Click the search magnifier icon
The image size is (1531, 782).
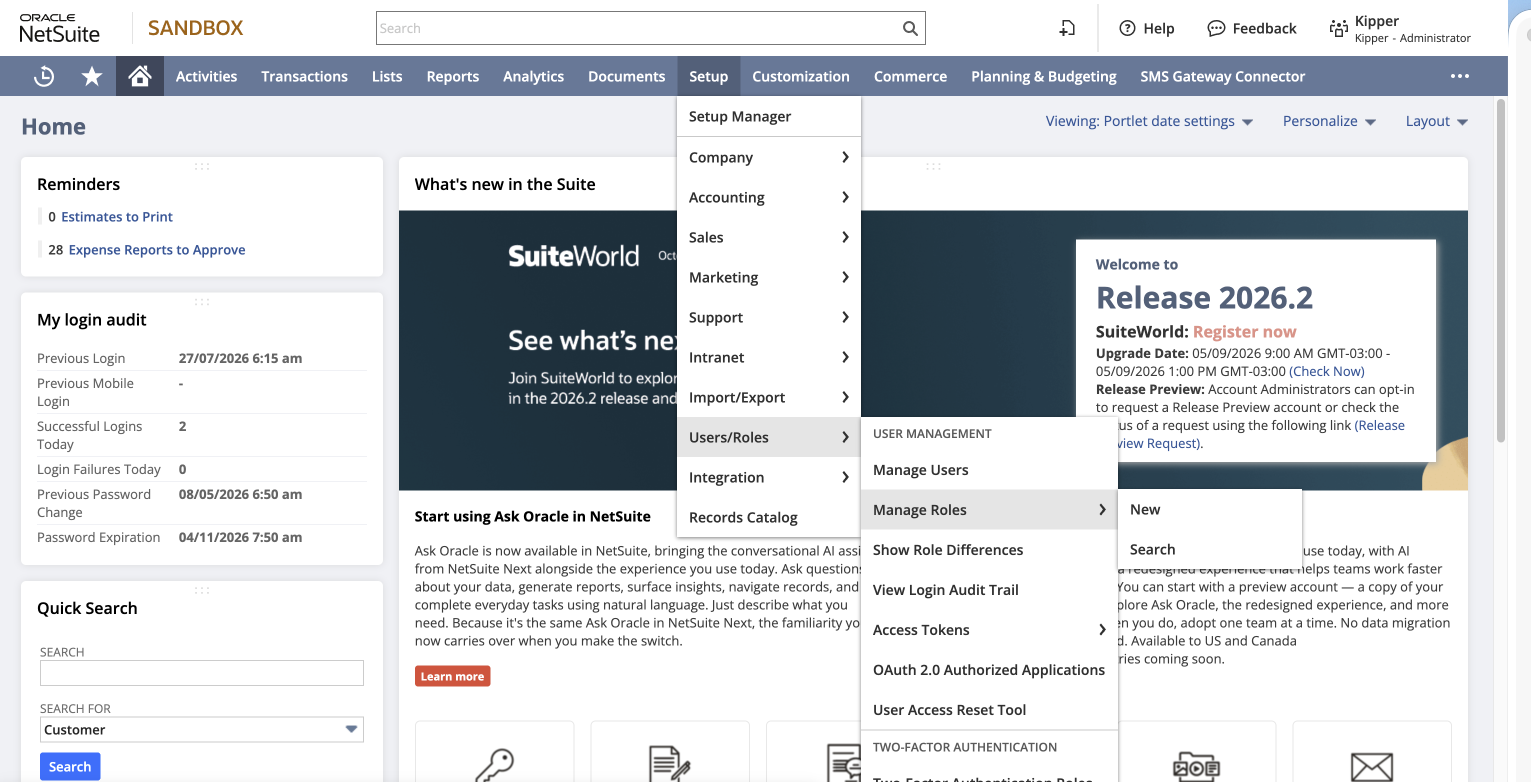[910, 28]
